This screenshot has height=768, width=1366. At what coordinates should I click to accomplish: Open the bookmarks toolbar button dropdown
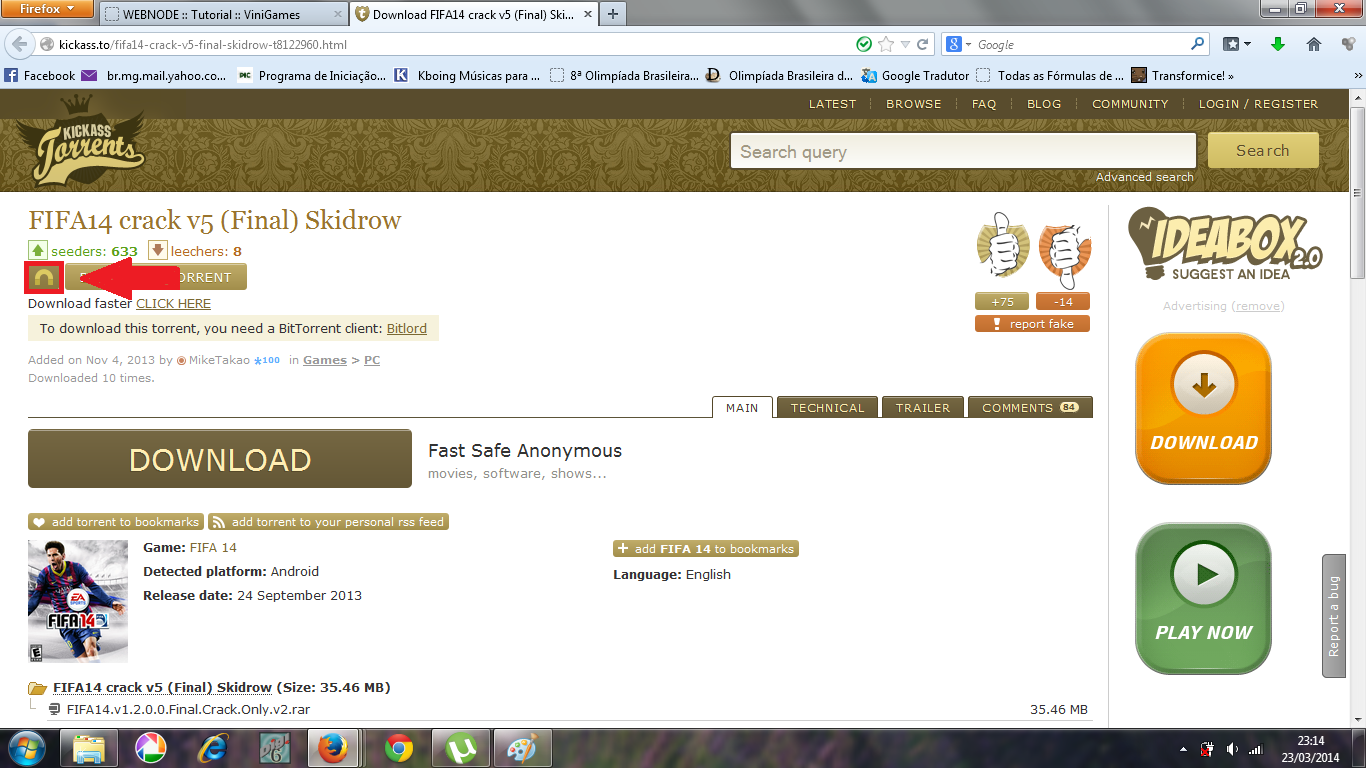pos(1237,45)
